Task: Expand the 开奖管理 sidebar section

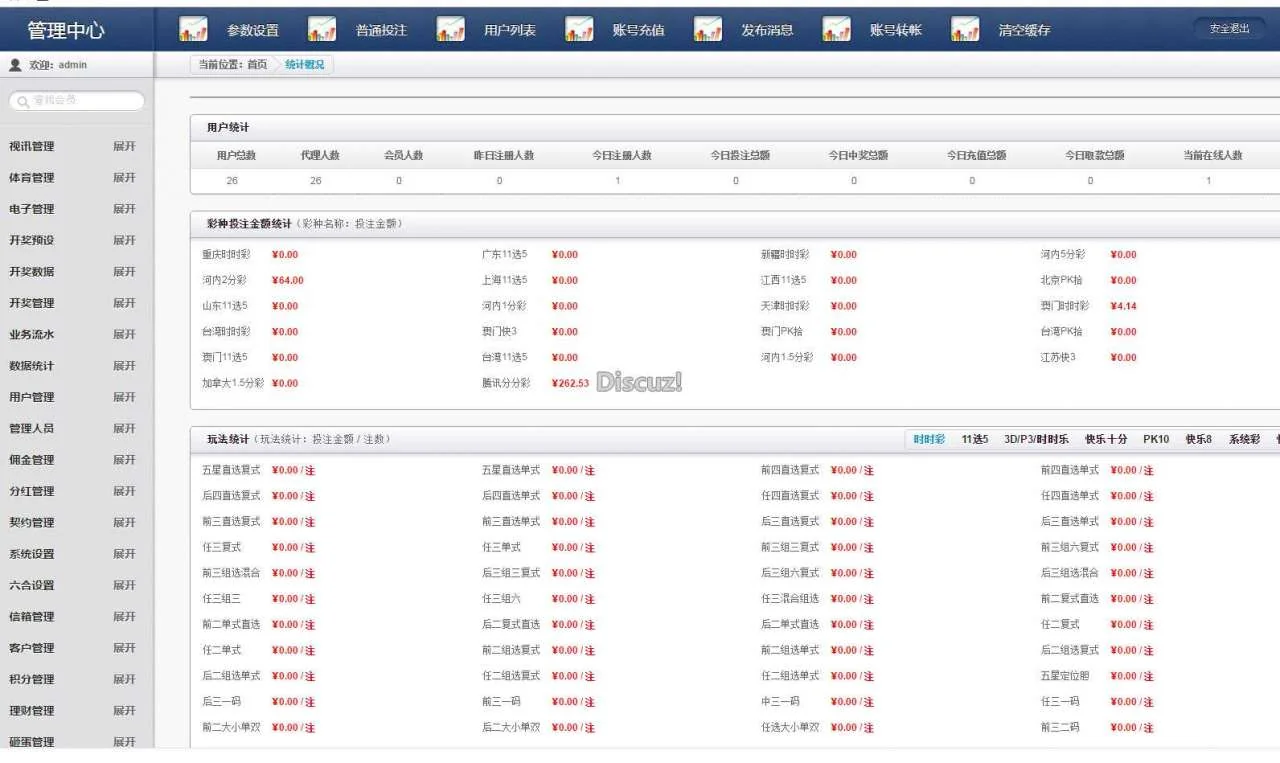Action: point(124,303)
